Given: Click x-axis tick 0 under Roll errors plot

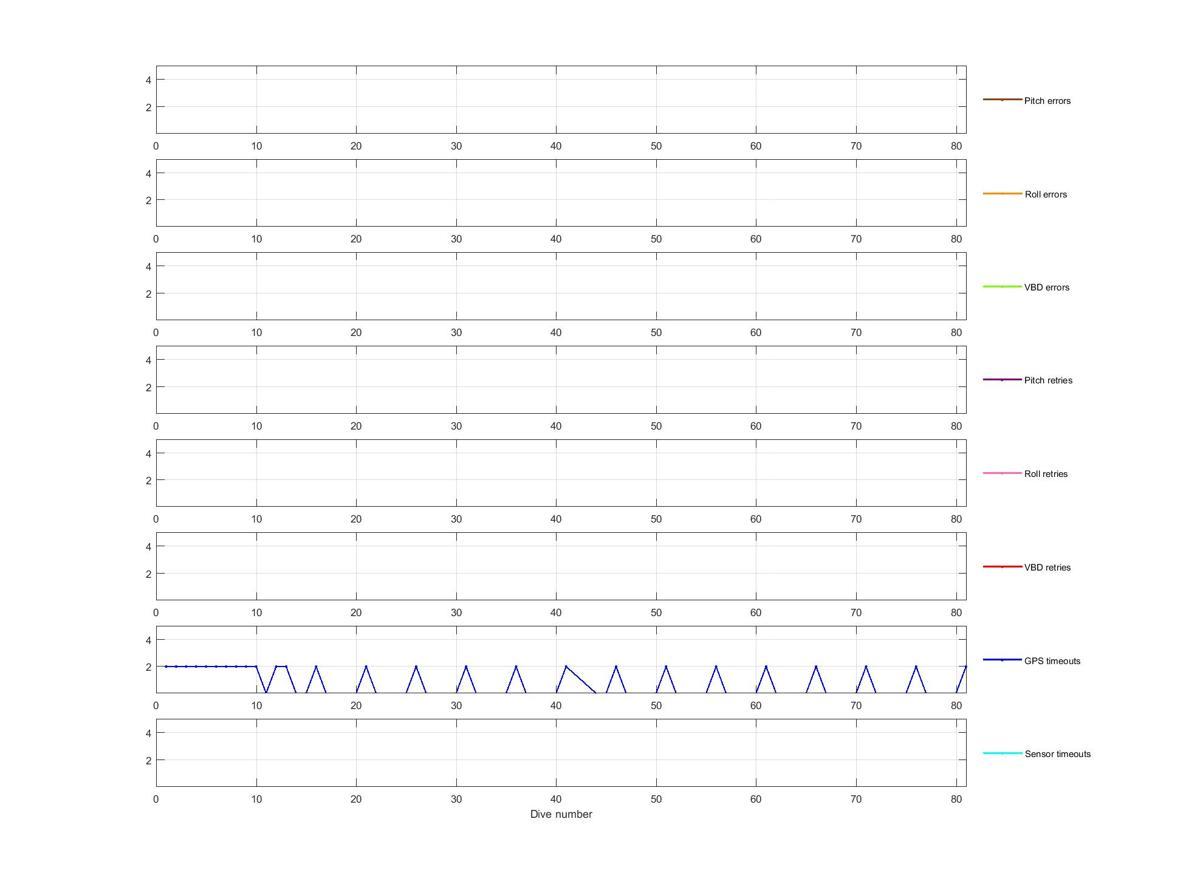Looking at the screenshot, I should click(156, 239).
